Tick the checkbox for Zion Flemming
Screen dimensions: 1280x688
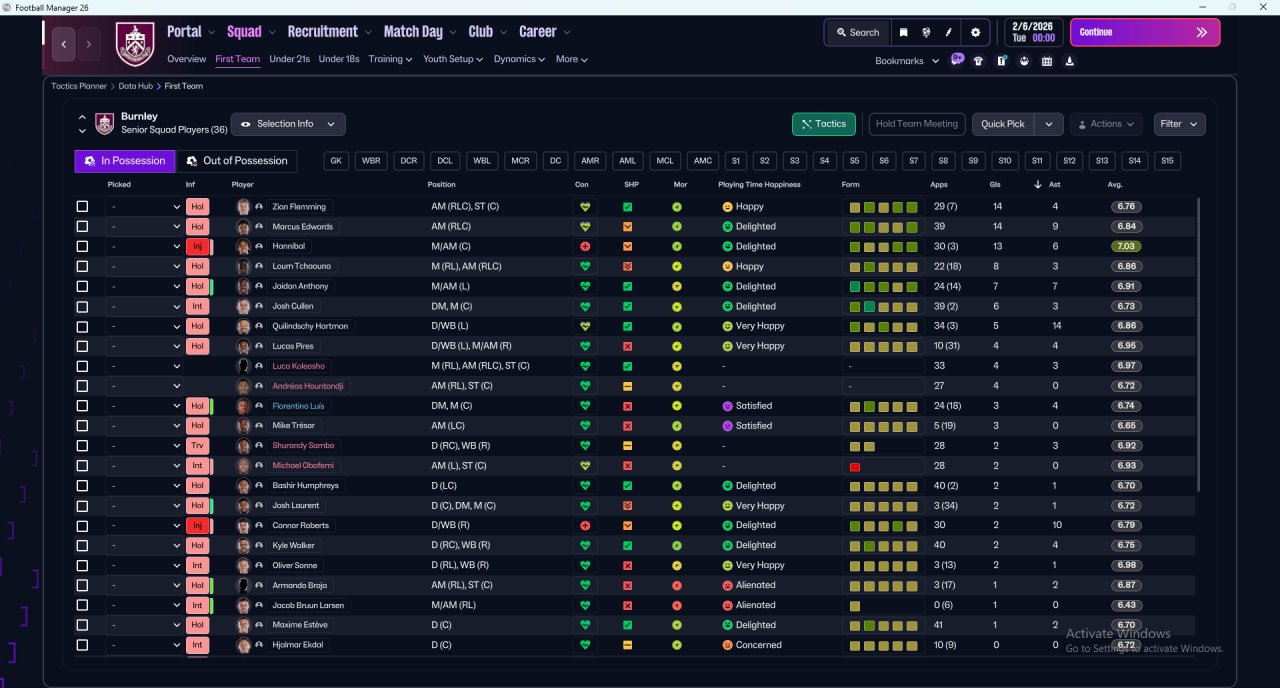[82, 207]
